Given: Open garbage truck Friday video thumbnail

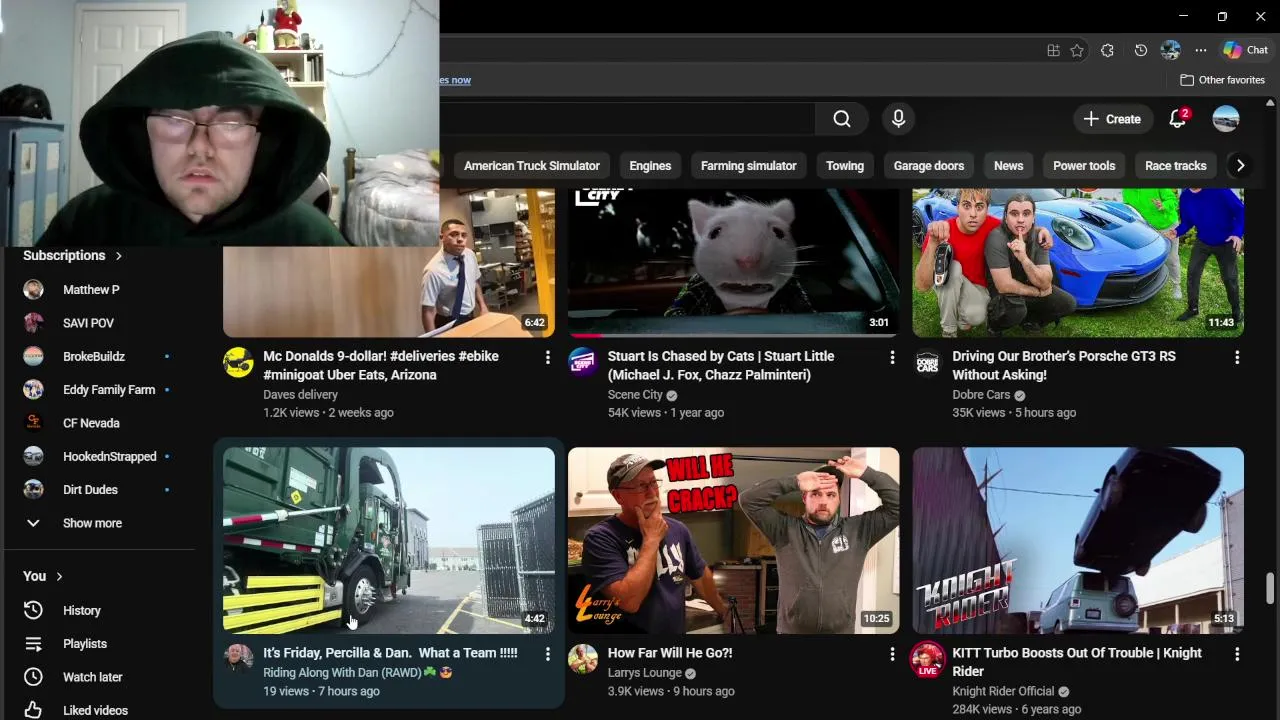Looking at the screenshot, I should tap(389, 540).
